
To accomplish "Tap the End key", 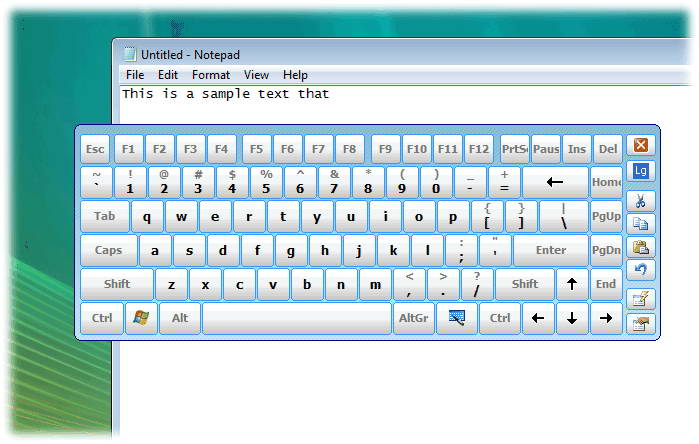I will [x=606, y=284].
